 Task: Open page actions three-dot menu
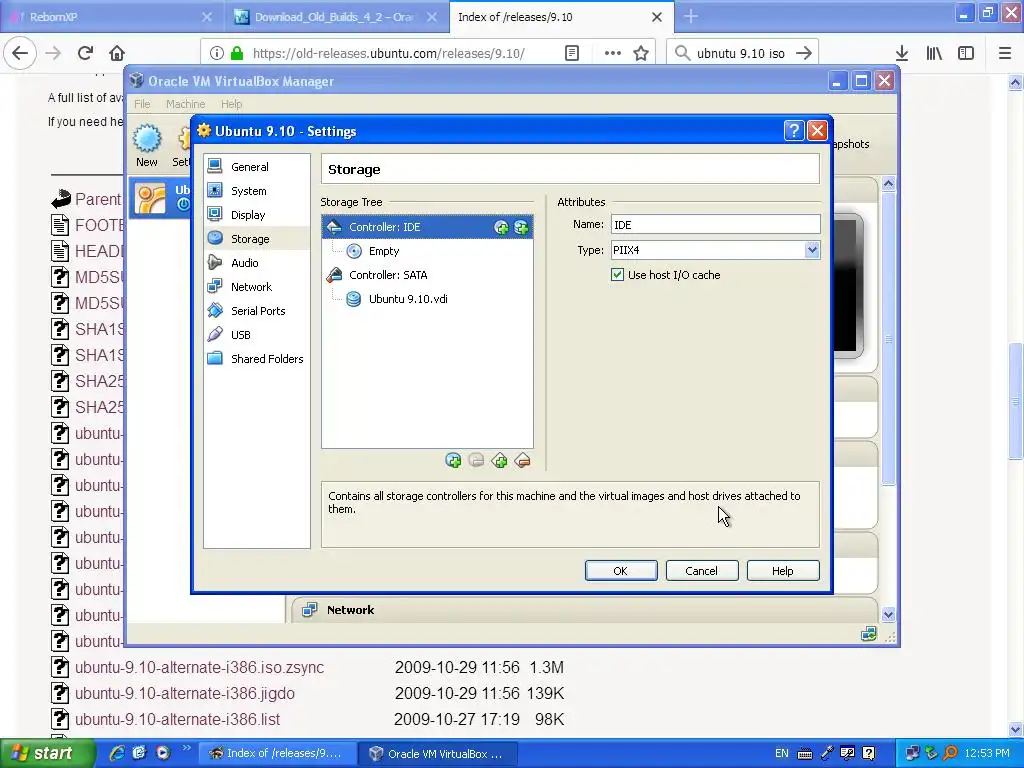click(613, 53)
